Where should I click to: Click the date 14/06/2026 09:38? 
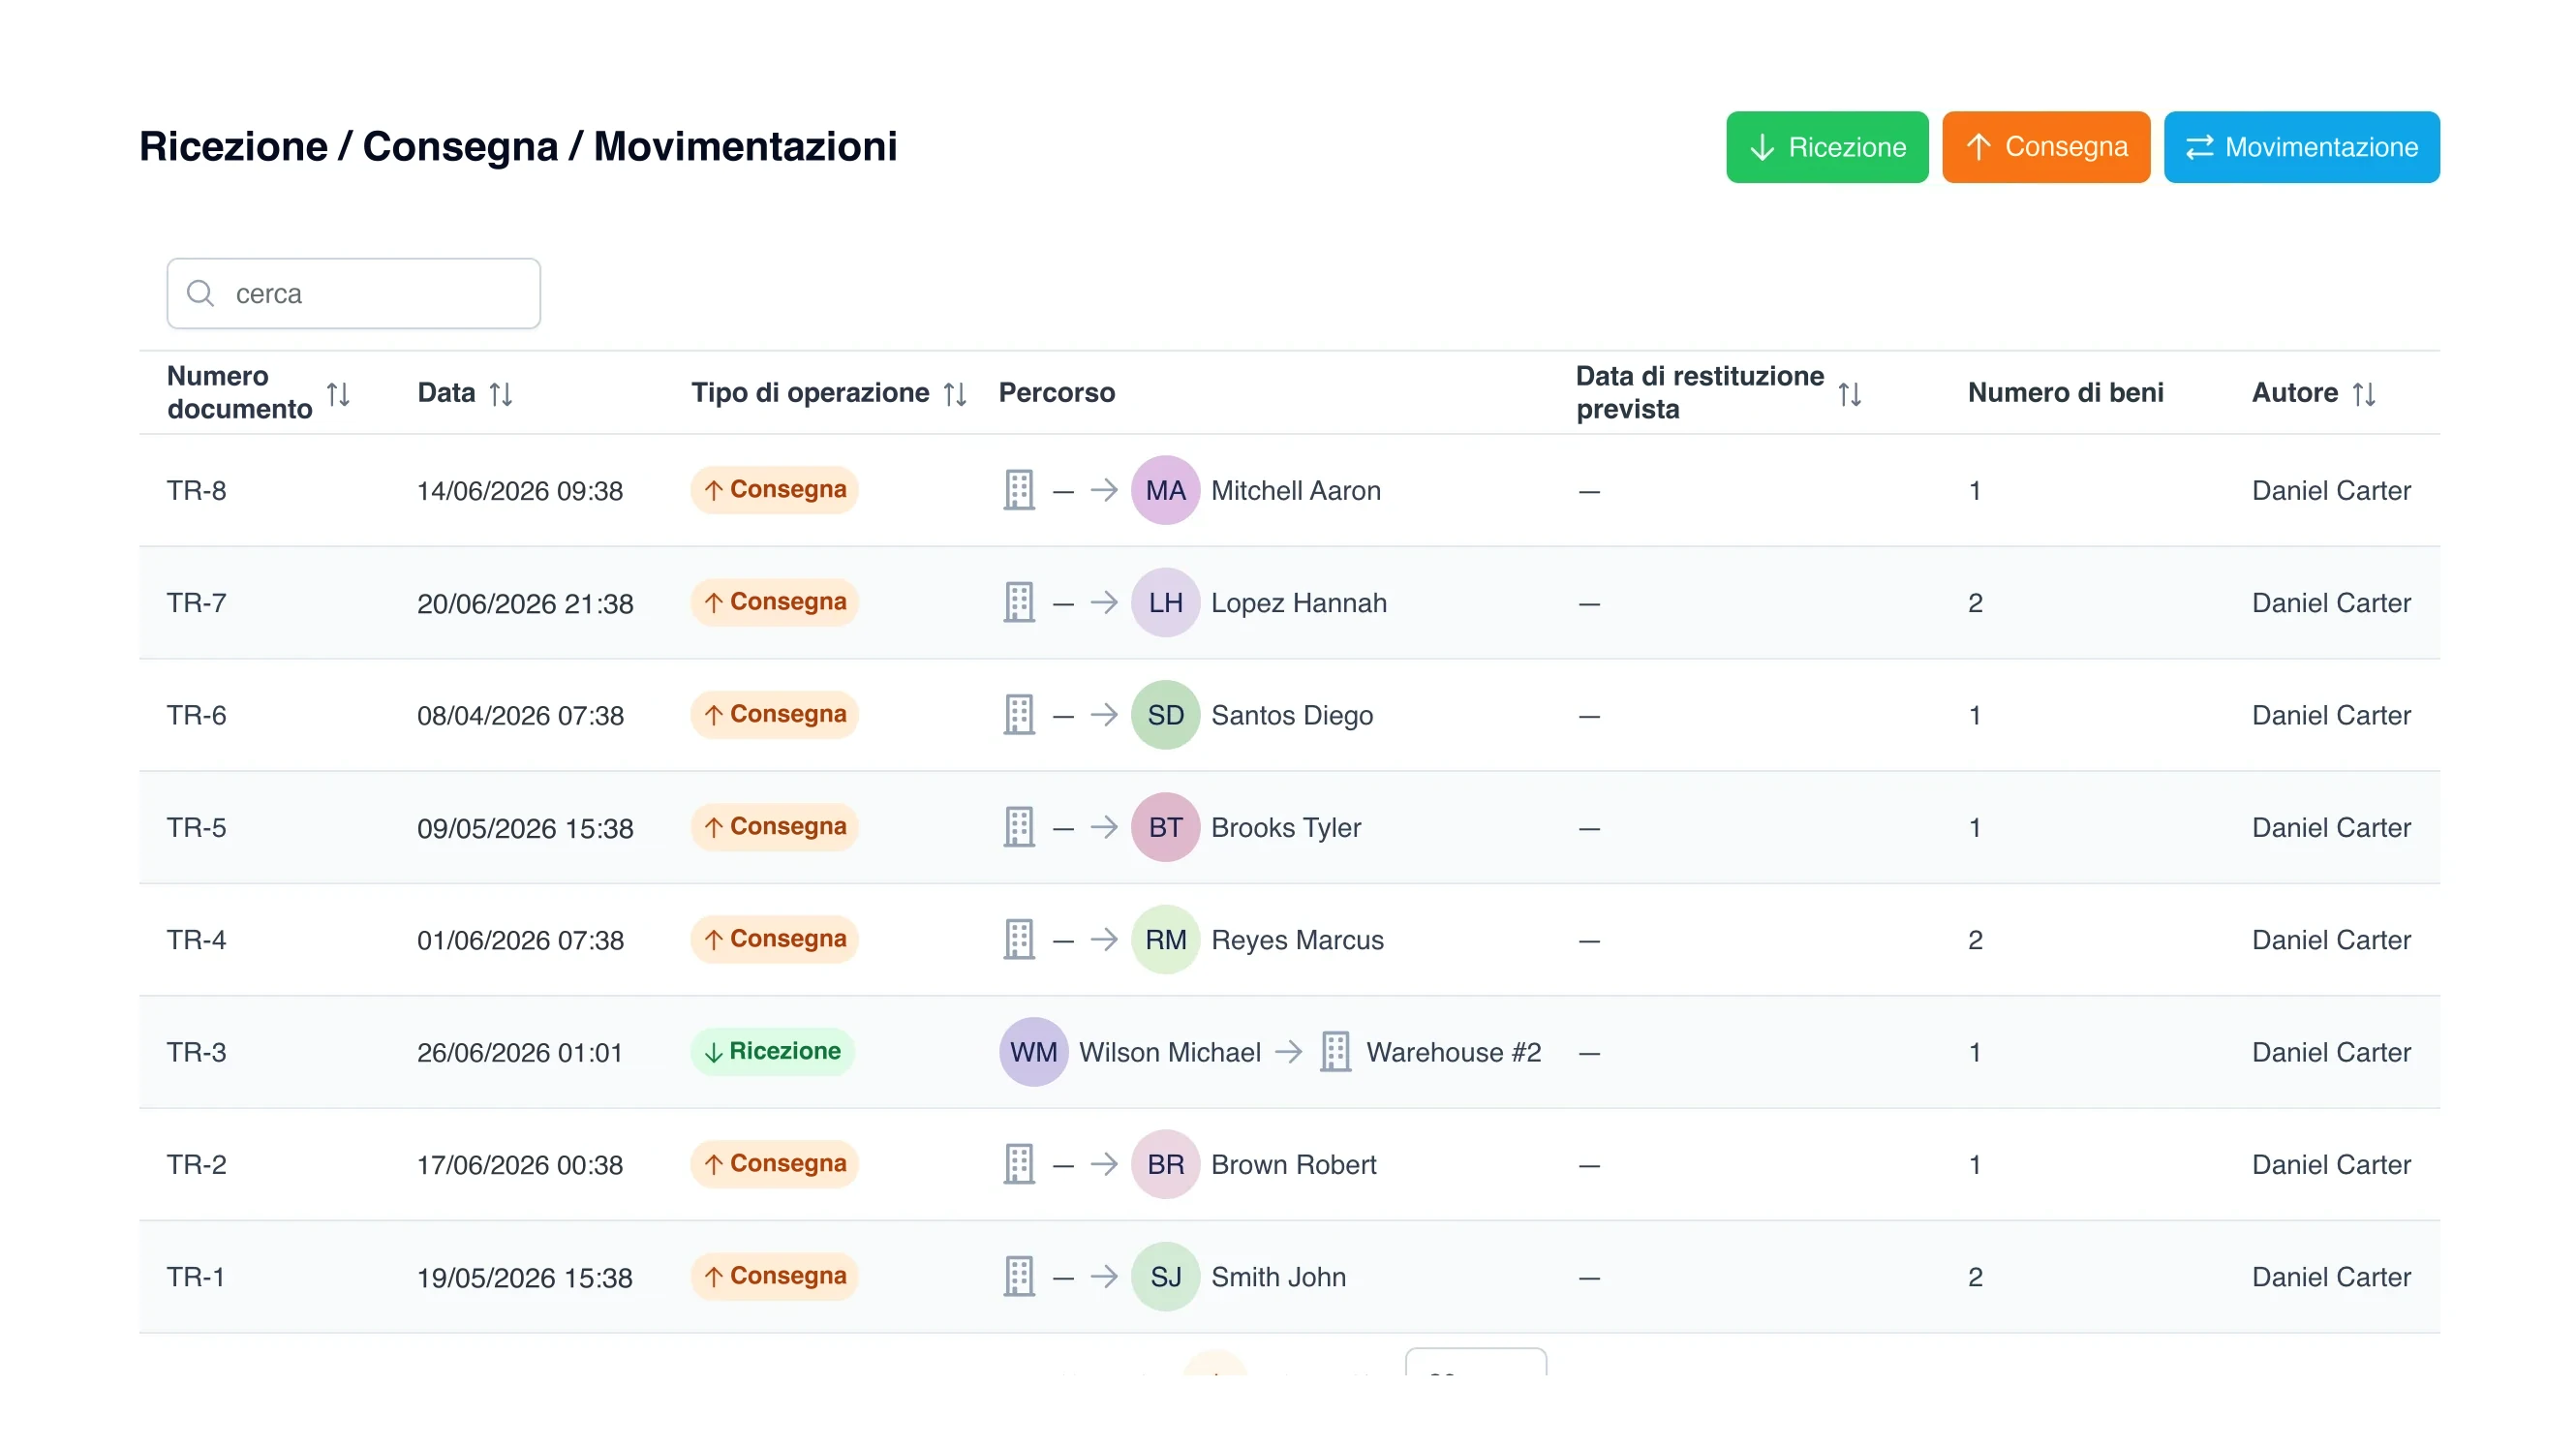pos(519,491)
